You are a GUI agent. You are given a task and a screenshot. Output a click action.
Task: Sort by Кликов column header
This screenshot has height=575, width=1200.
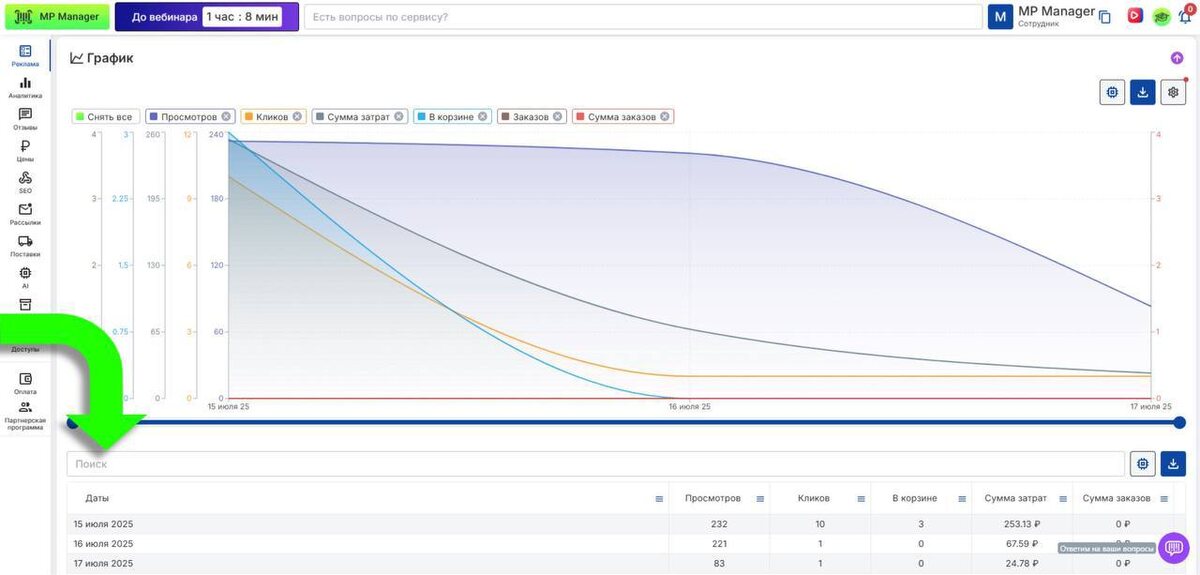pos(813,498)
